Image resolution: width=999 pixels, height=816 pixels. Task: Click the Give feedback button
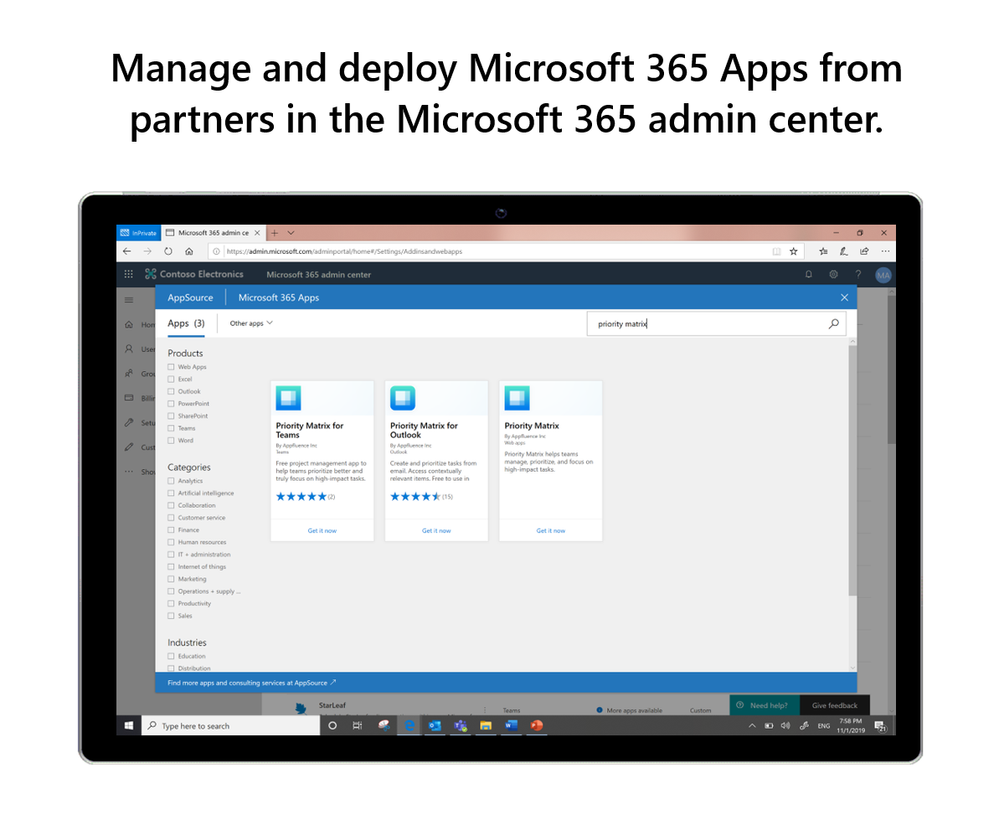coord(834,705)
